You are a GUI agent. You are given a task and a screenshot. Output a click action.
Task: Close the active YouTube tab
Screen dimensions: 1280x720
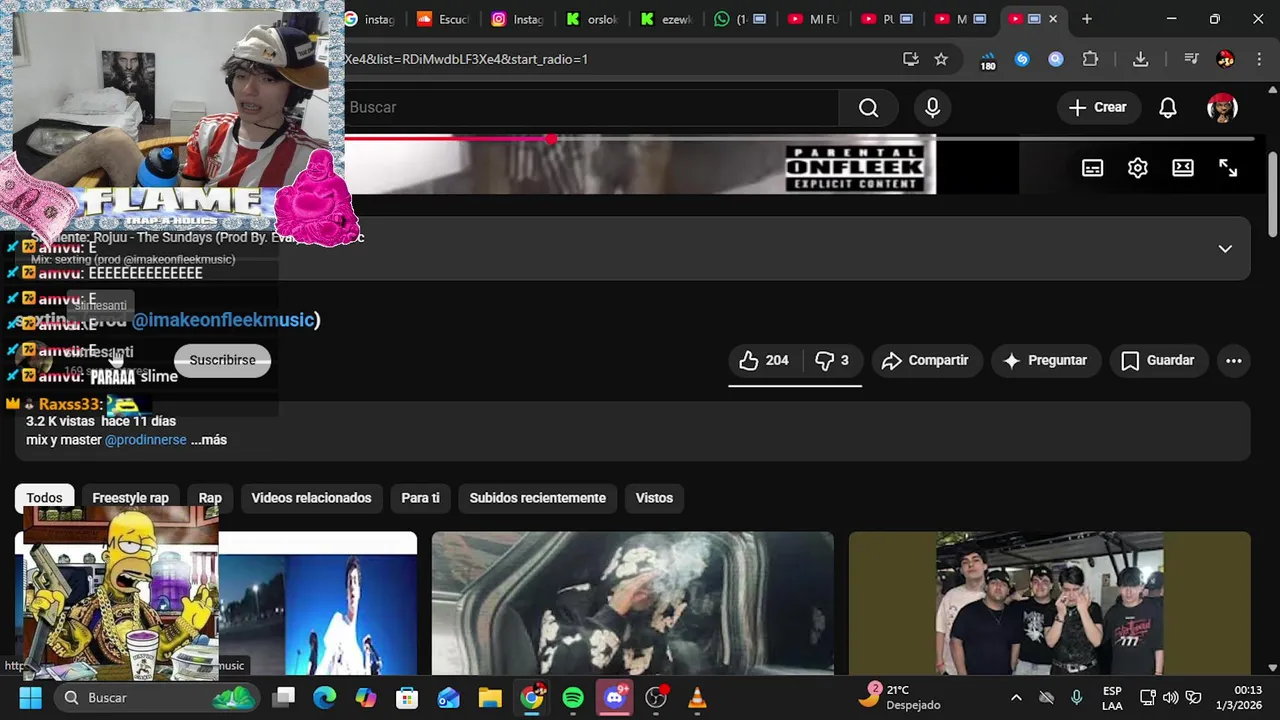coord(1052,19)
